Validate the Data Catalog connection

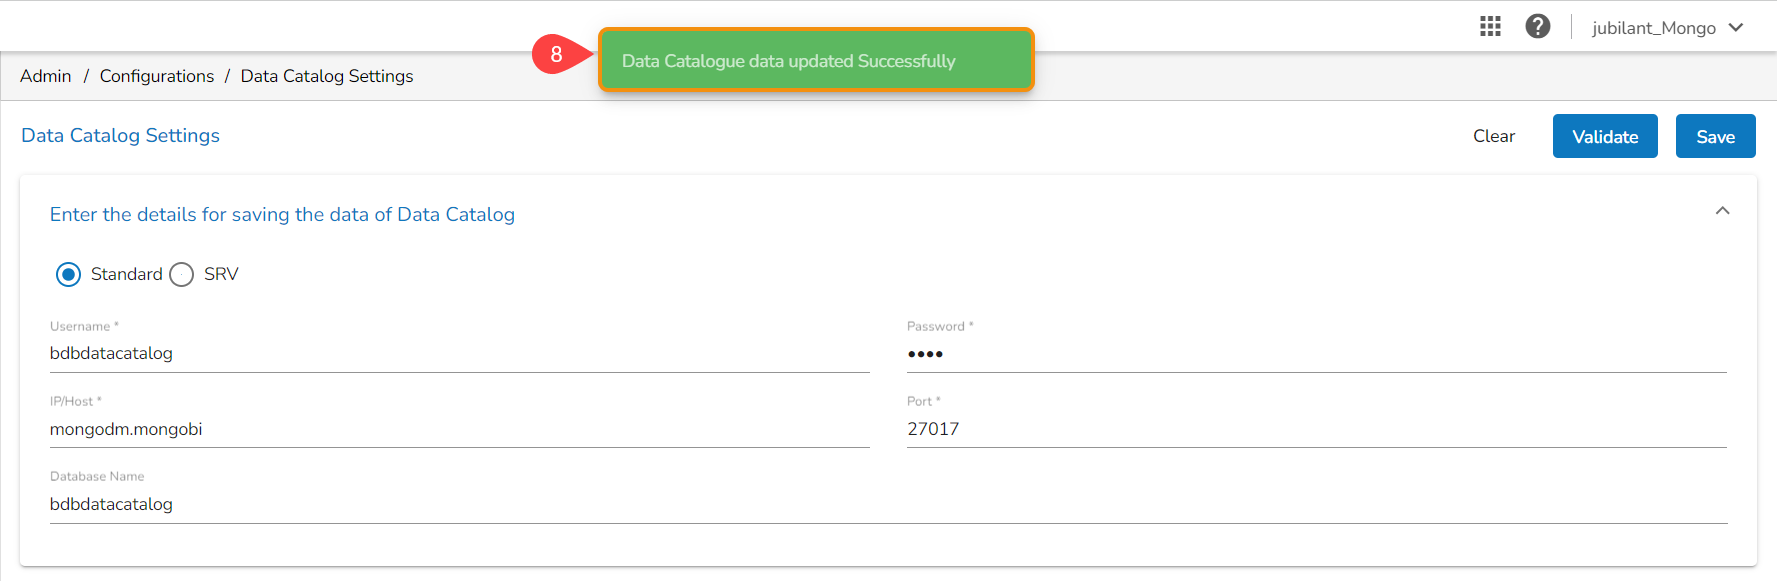1604,137
